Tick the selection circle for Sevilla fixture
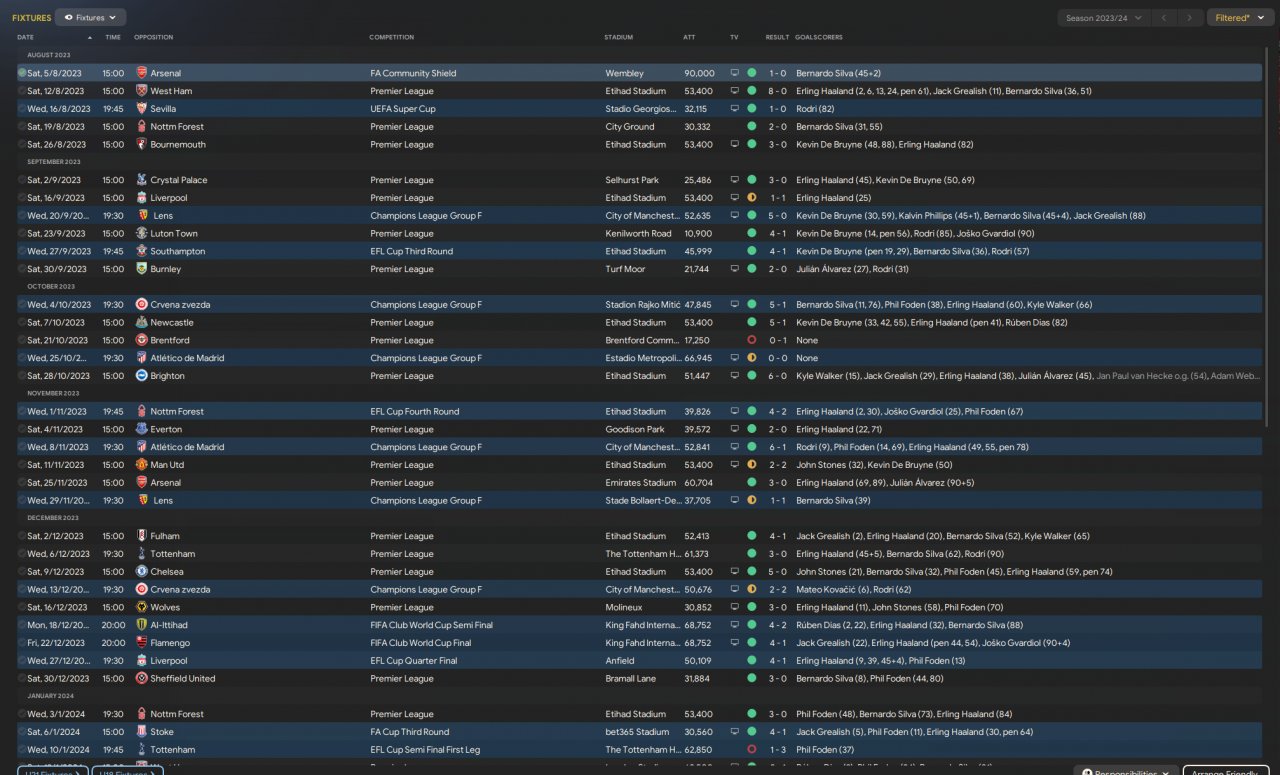Viewport: 1280px width, 775px height. 22,109
